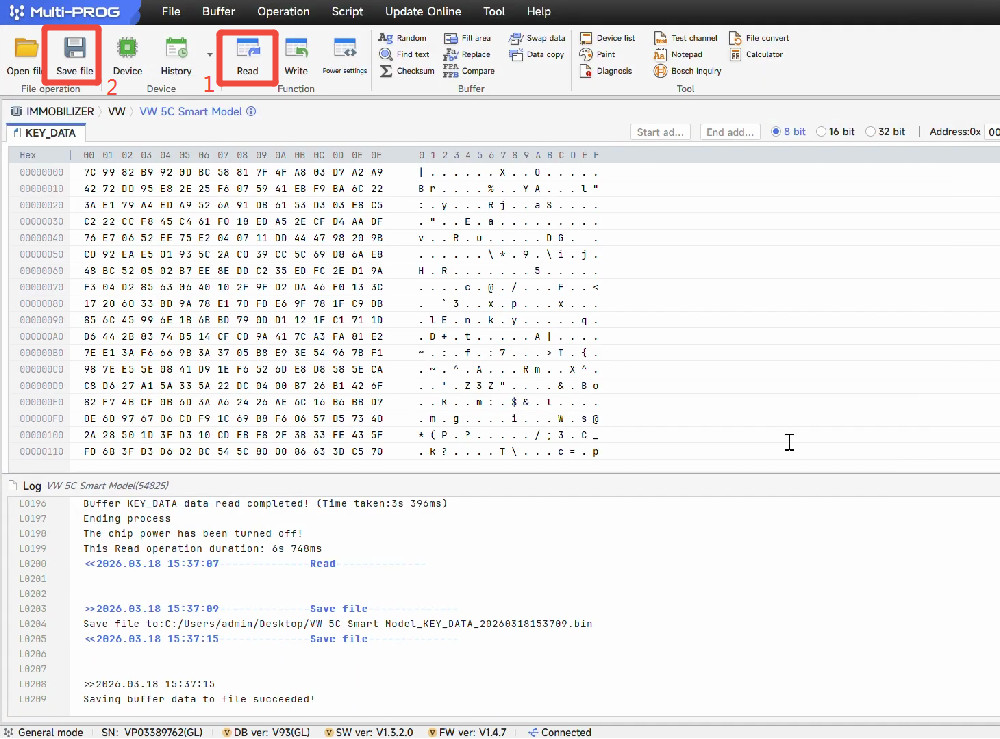
Task: Launch the Bosch inquiry tool
Action: [688, 71]
